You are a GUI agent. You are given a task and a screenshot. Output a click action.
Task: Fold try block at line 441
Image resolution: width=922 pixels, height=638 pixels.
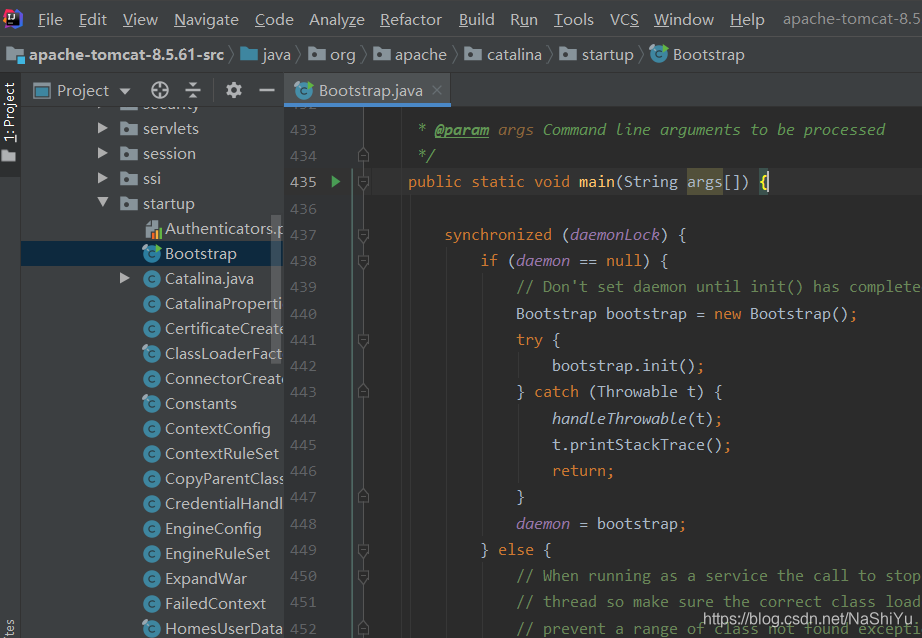tap(363, 340)
